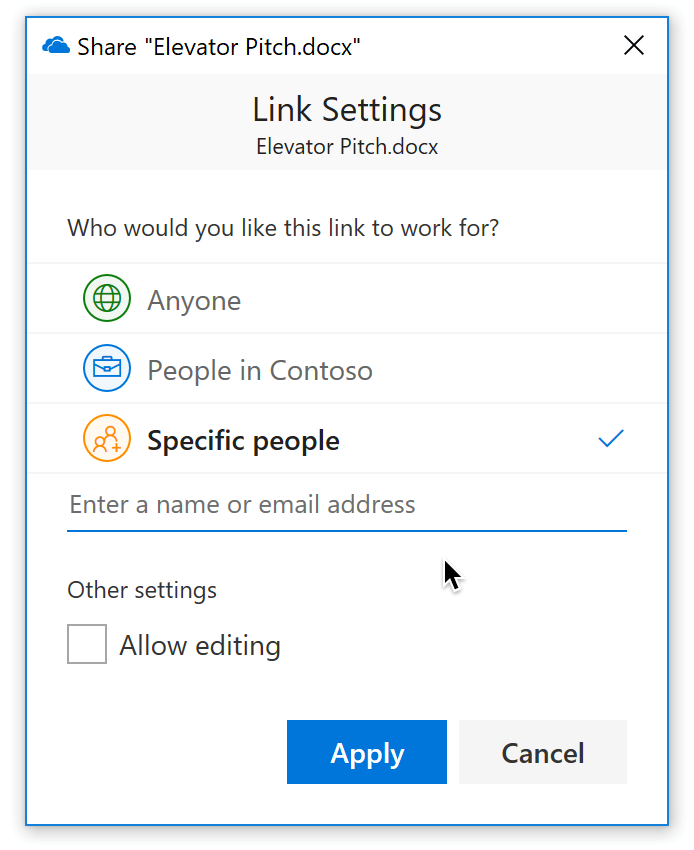The width and height of the screenshot is (694, 850).
Task: Click the blue checkmark beside Specific people
Action: tap(610, 438)
